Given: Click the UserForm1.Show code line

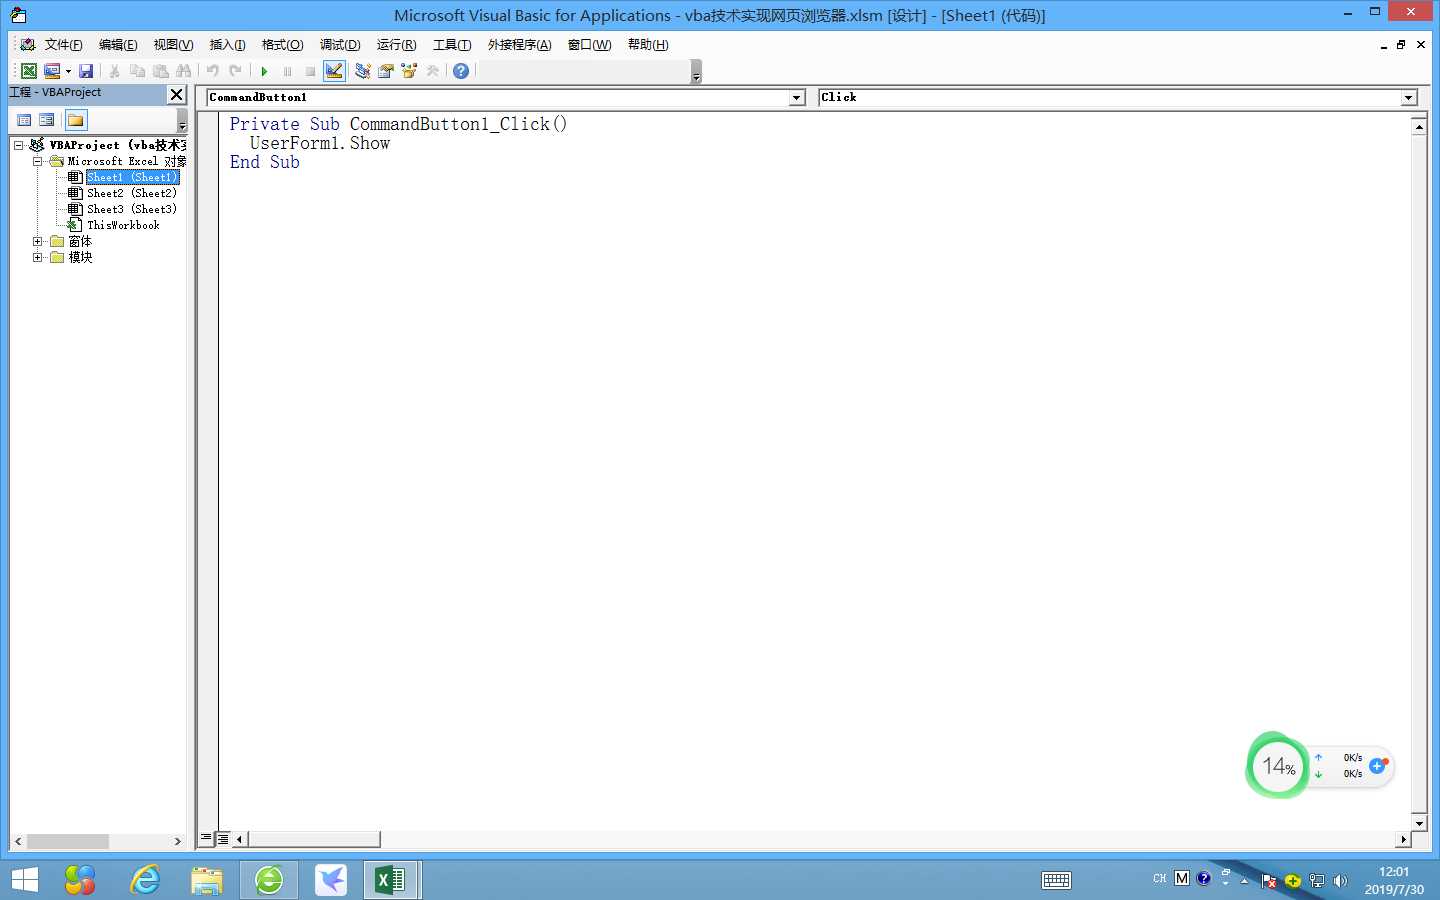Looking at the screenshot, I should click(320, 143).
